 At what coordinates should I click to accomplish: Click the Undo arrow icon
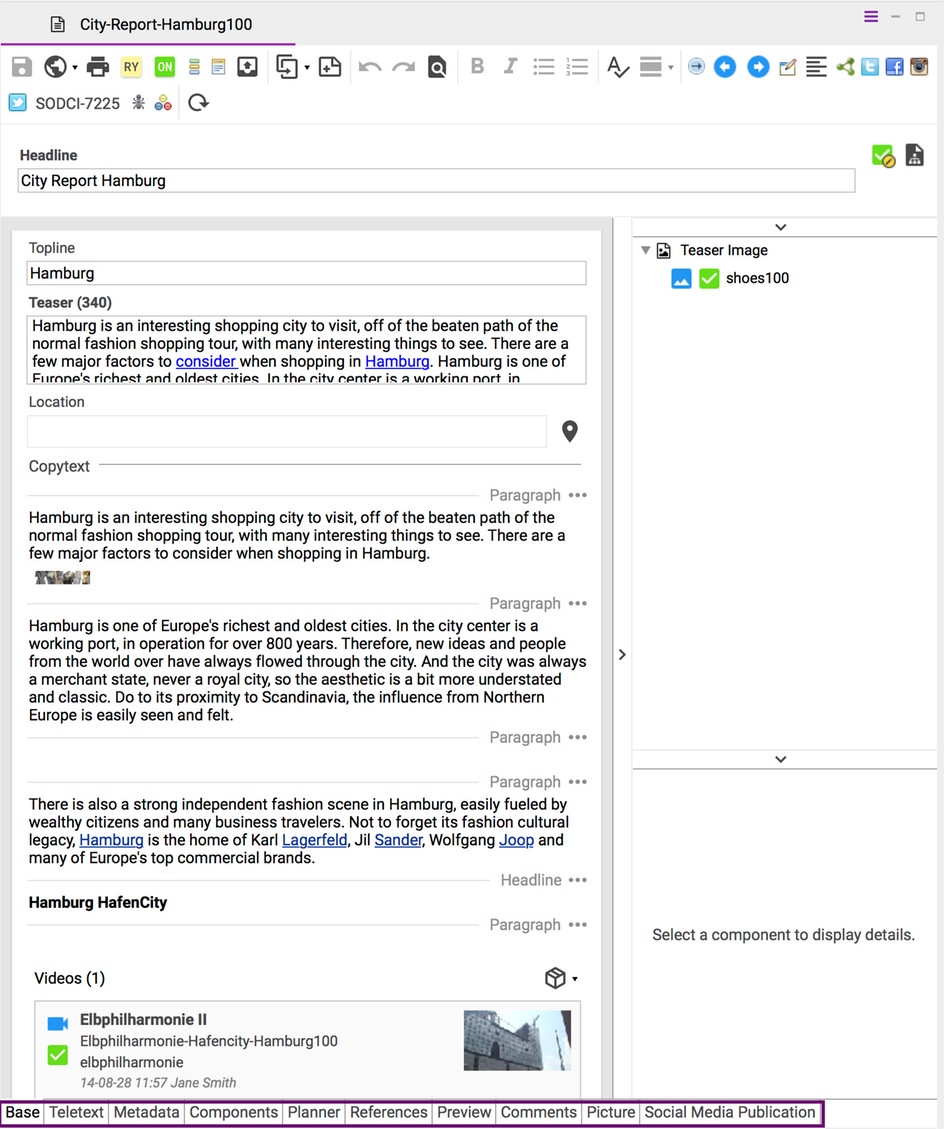(370, 67)
